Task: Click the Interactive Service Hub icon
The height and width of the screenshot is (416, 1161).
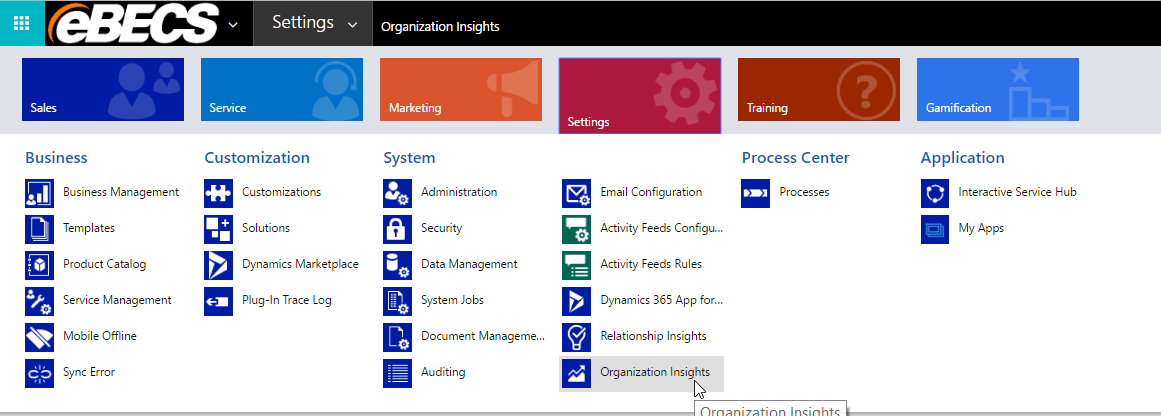Action: tap(935, 192)
